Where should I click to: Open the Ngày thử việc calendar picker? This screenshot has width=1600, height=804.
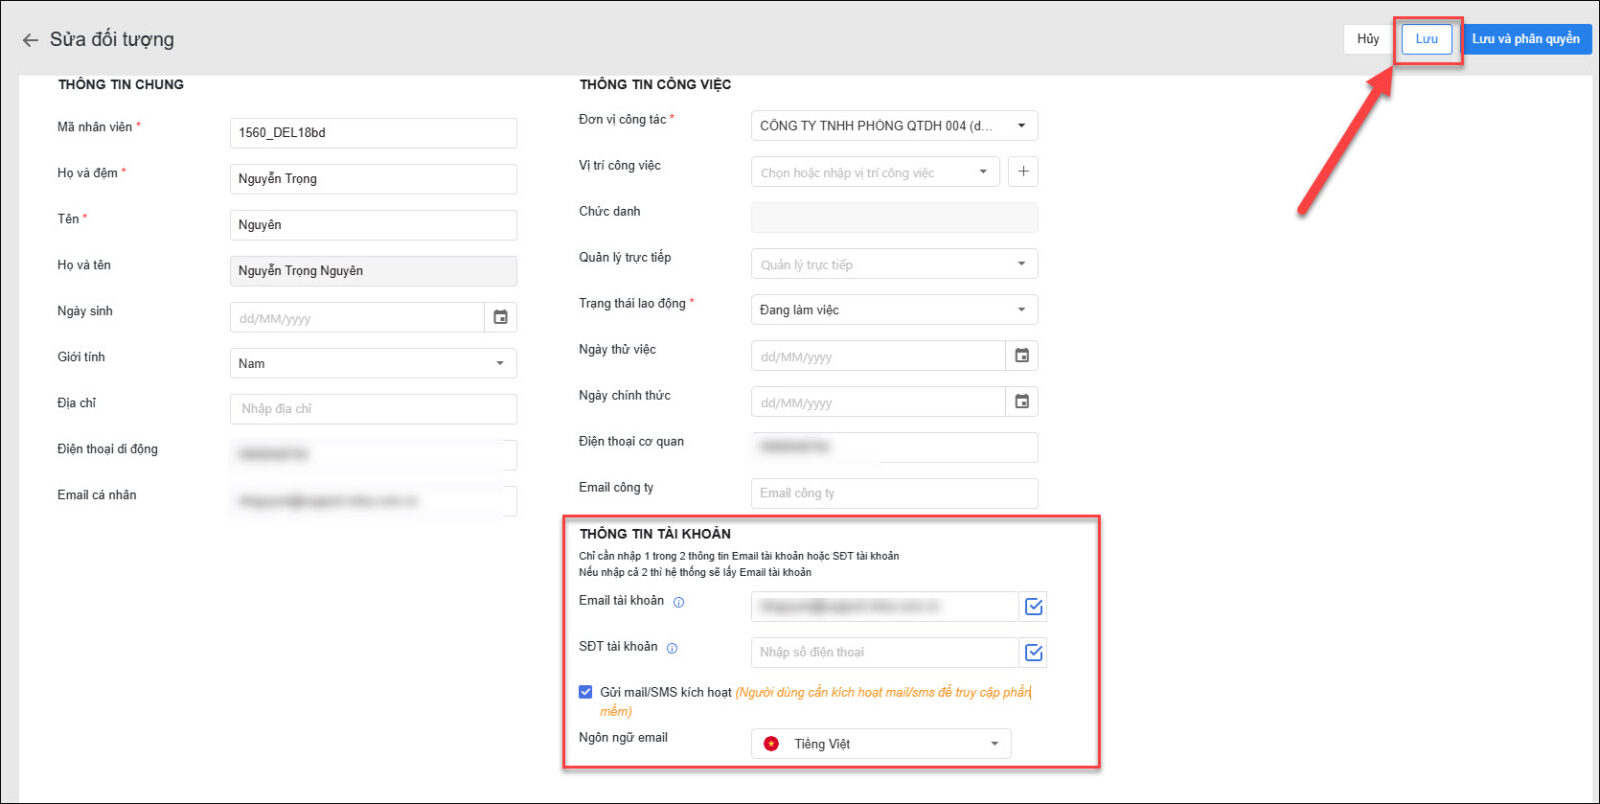pos(1021,355)
